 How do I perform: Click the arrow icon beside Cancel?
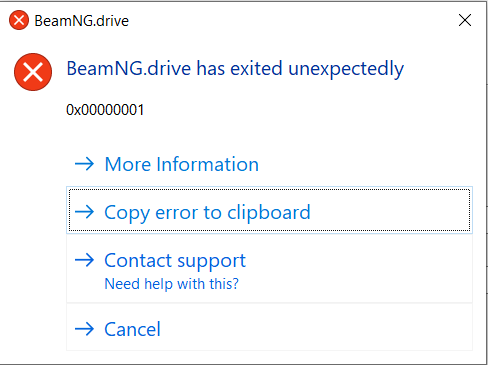[85, 329]
